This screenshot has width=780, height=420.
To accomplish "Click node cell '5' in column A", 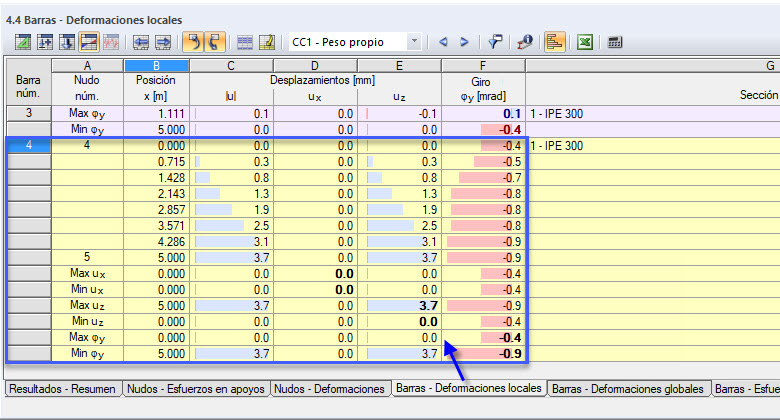I will [87, 257].
